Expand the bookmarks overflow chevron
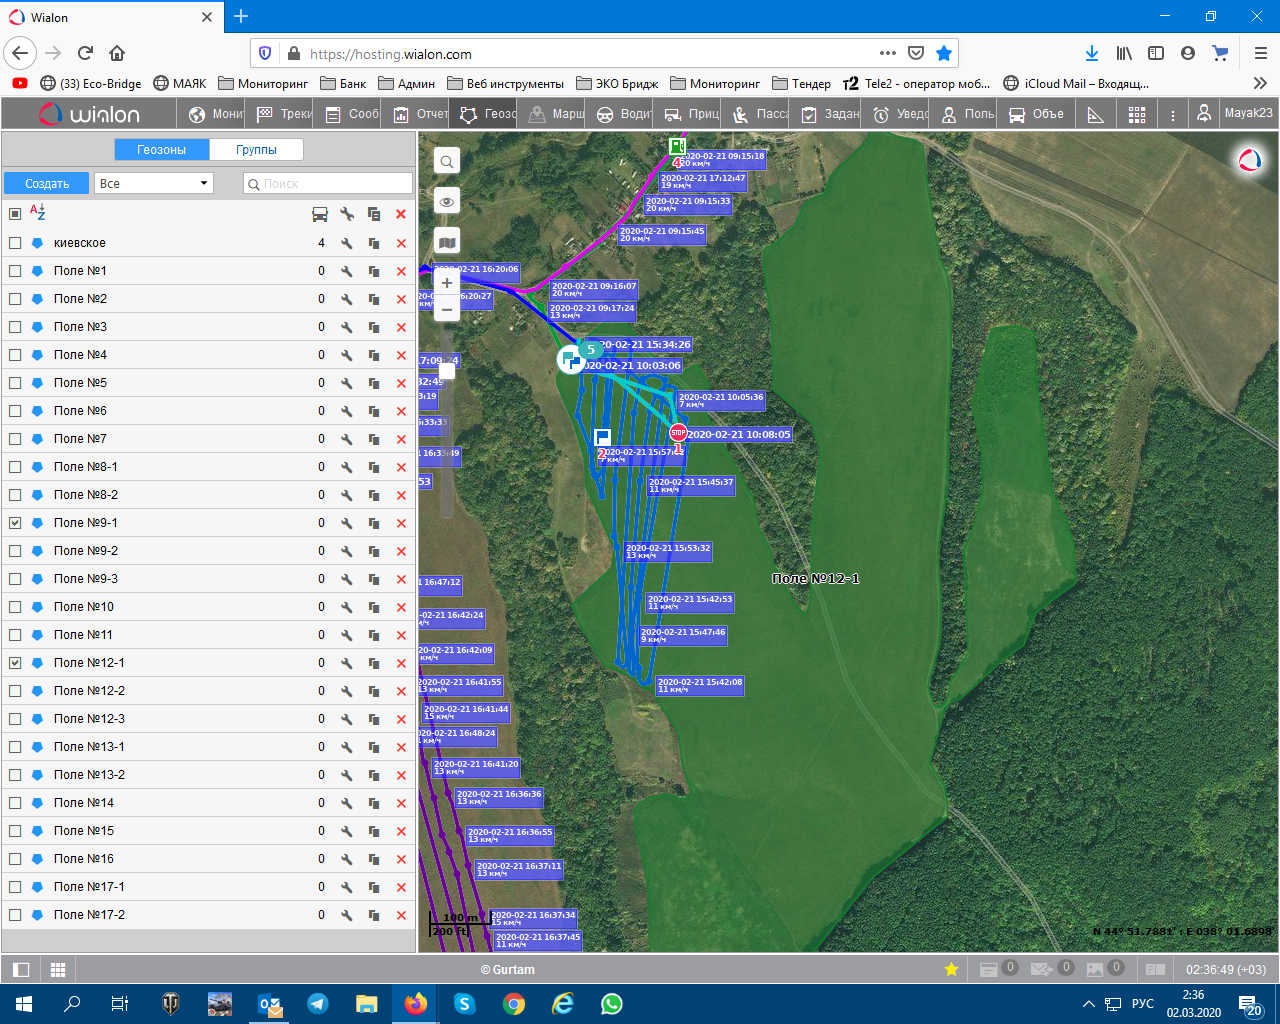 click(1260, 83)
